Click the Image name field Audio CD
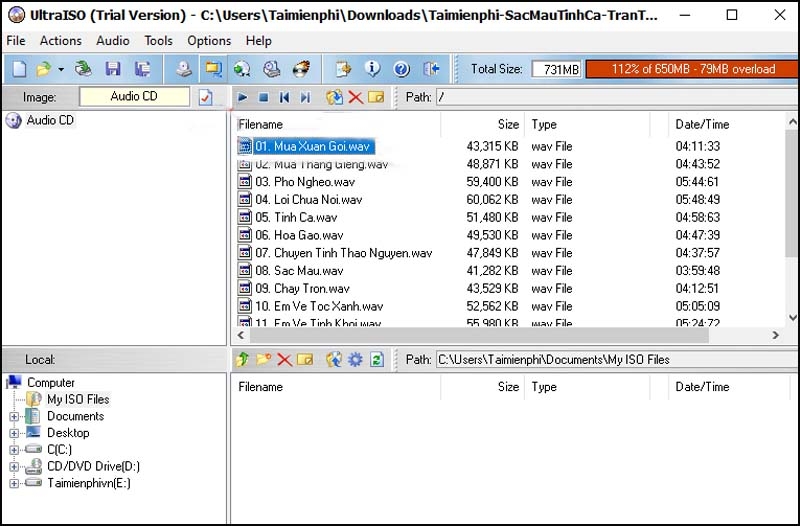 134,96
